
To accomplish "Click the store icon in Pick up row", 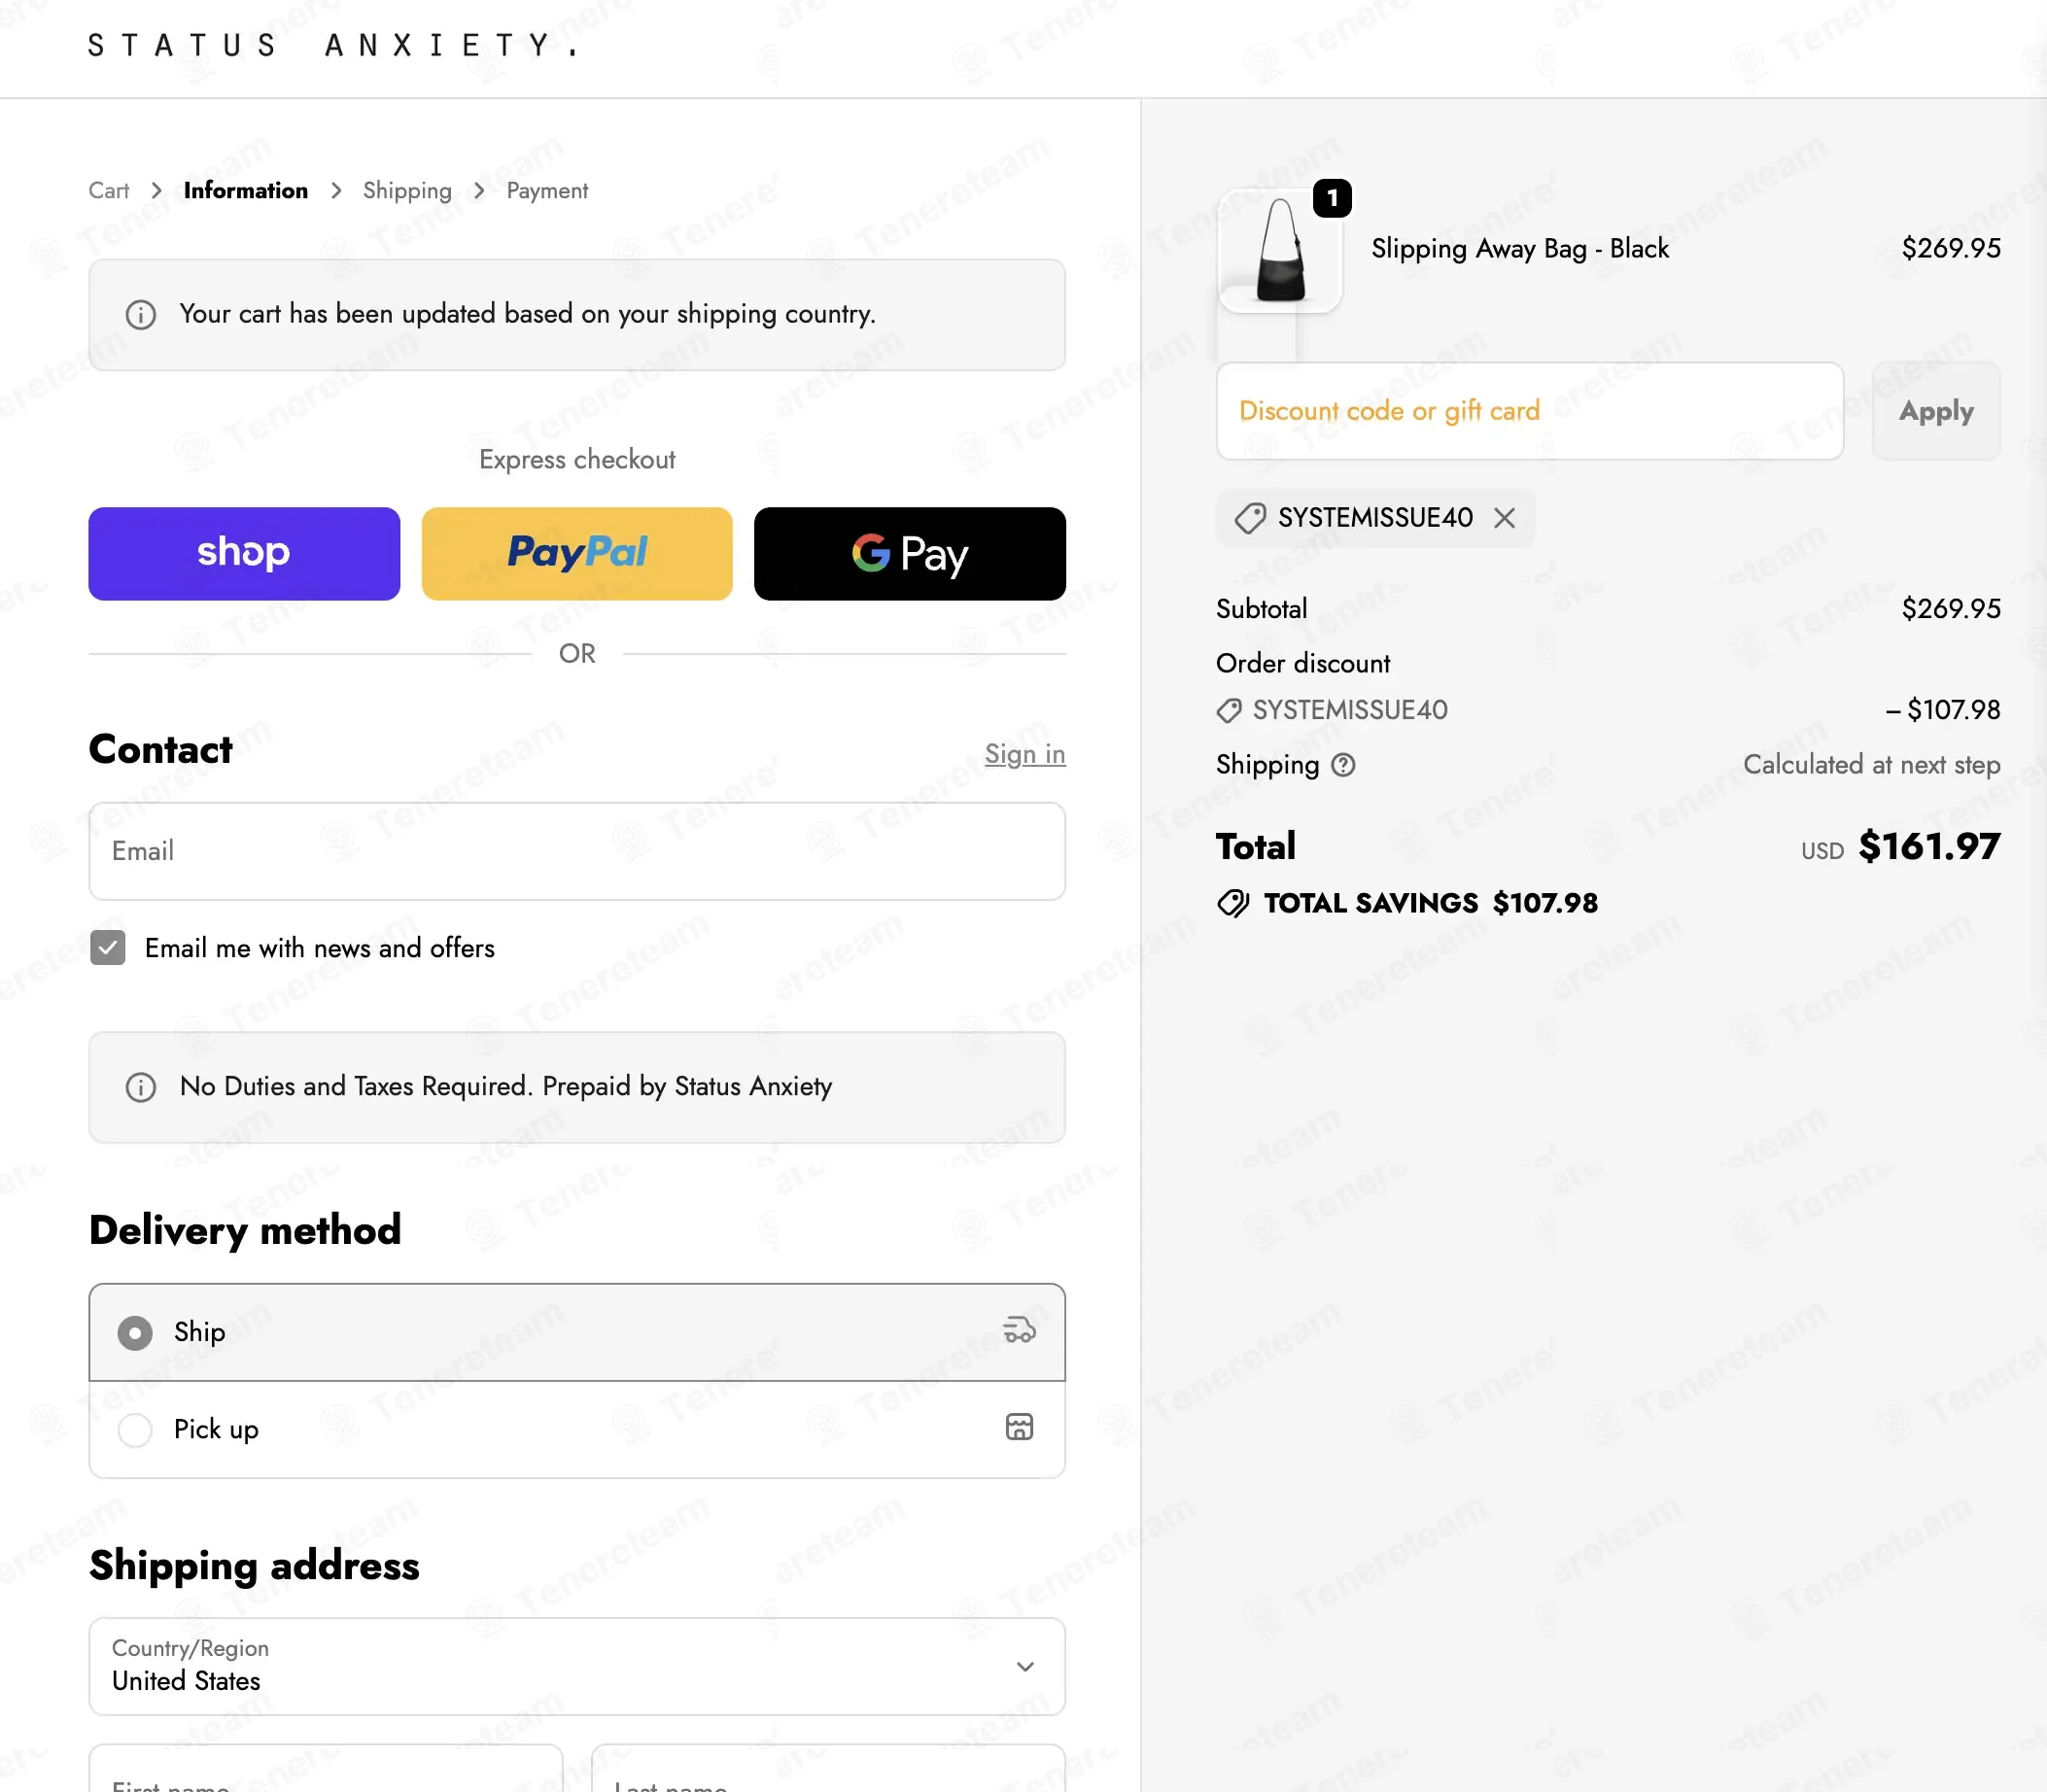I will coord(1019,1427).
